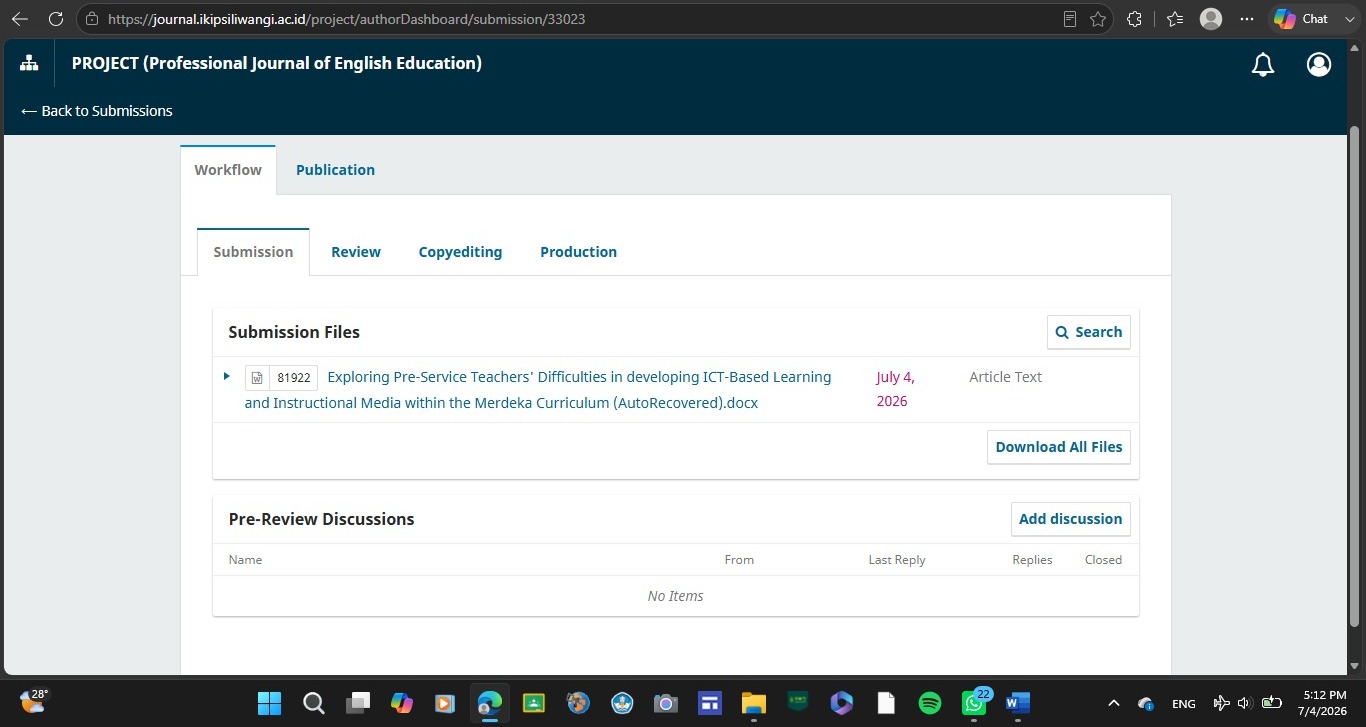Go back to Submissions link
Screen dimensions: 1366x727
point(96,111)
